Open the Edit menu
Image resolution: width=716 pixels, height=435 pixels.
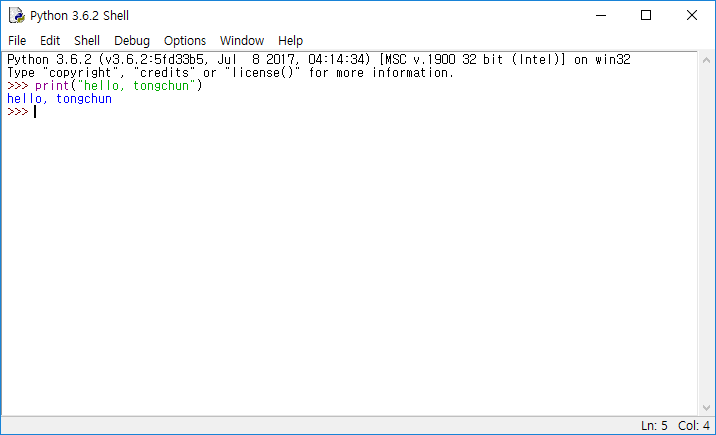click(50, 41)
